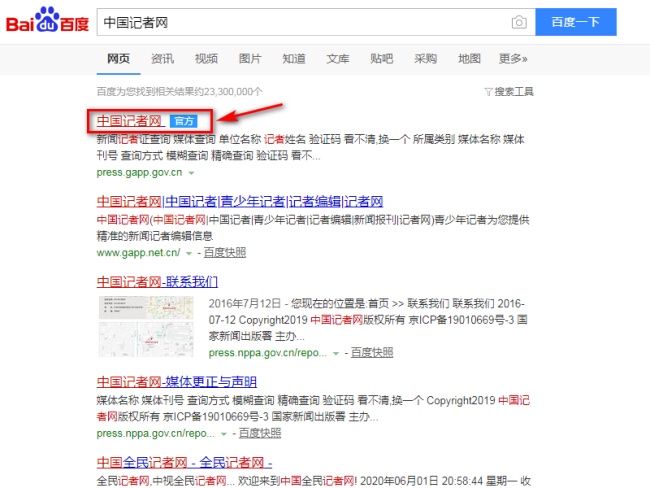Viewport: 650px width, 488px height.
Task: Expand arrow beside 媒体更正与声明 result URL
Action: tap(224, 434)
